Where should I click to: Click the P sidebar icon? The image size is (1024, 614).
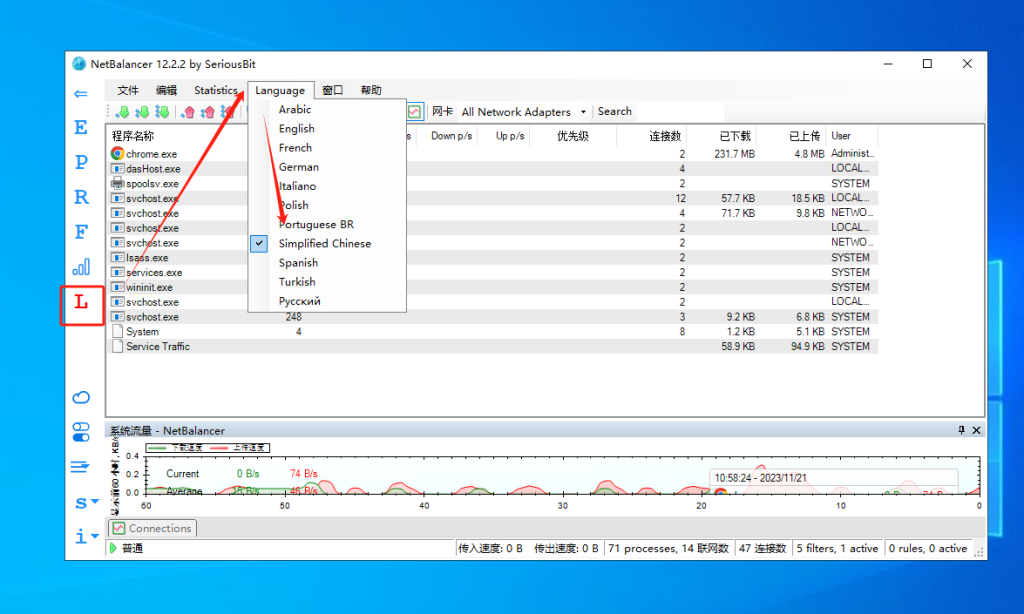[81, 161]
